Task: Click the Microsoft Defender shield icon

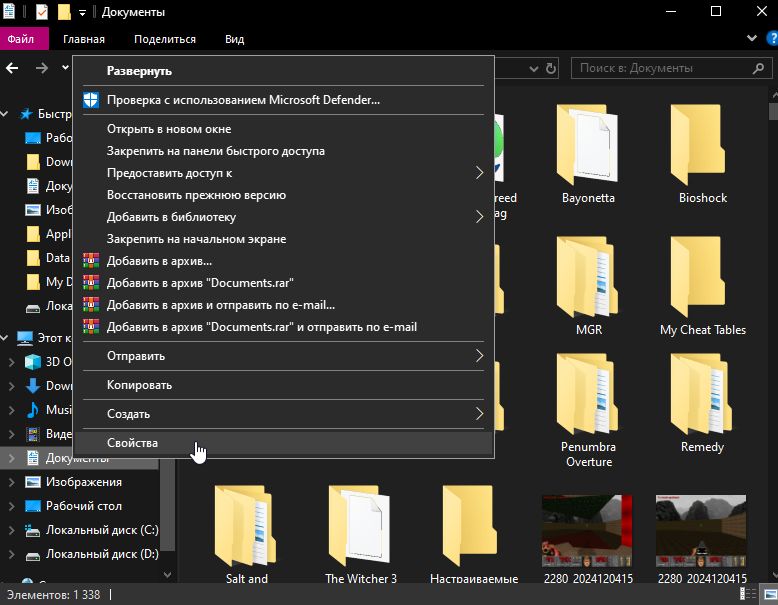Action: click(91, 100)
